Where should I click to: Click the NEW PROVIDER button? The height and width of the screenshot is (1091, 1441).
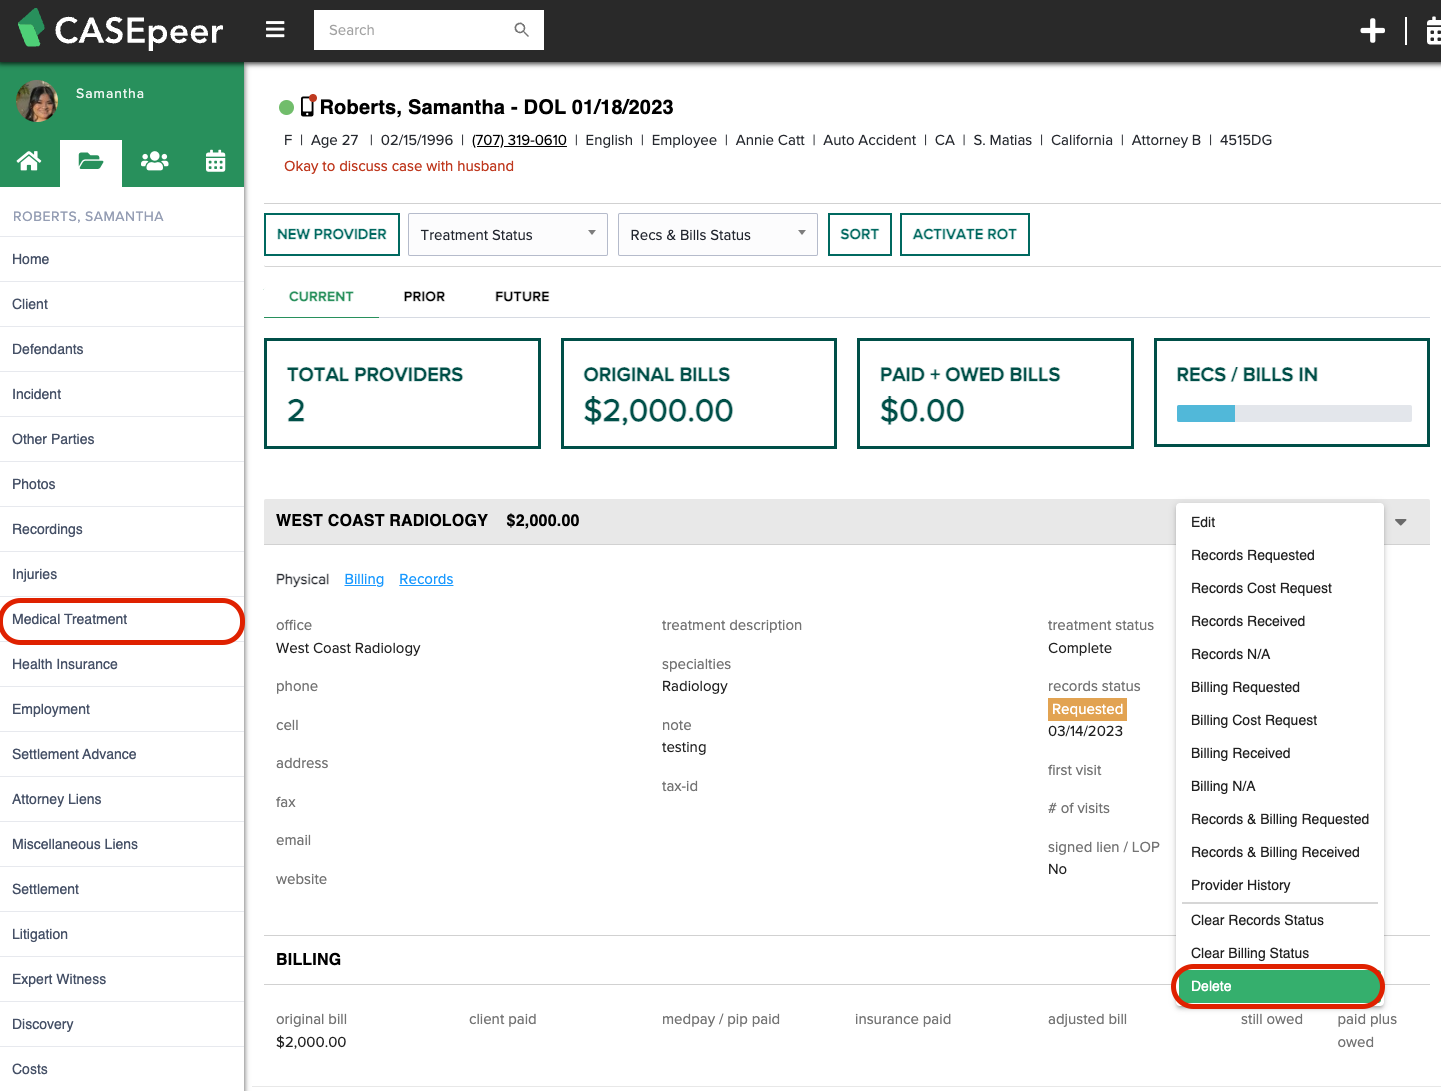pyautogui.click(x=332, y=234)
